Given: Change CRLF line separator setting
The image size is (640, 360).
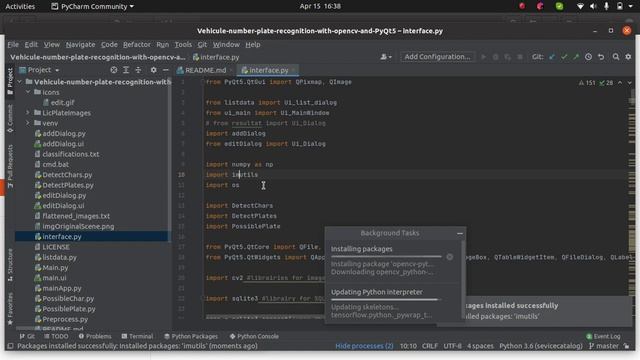Looking at the screenshot, I should point(430,346).
